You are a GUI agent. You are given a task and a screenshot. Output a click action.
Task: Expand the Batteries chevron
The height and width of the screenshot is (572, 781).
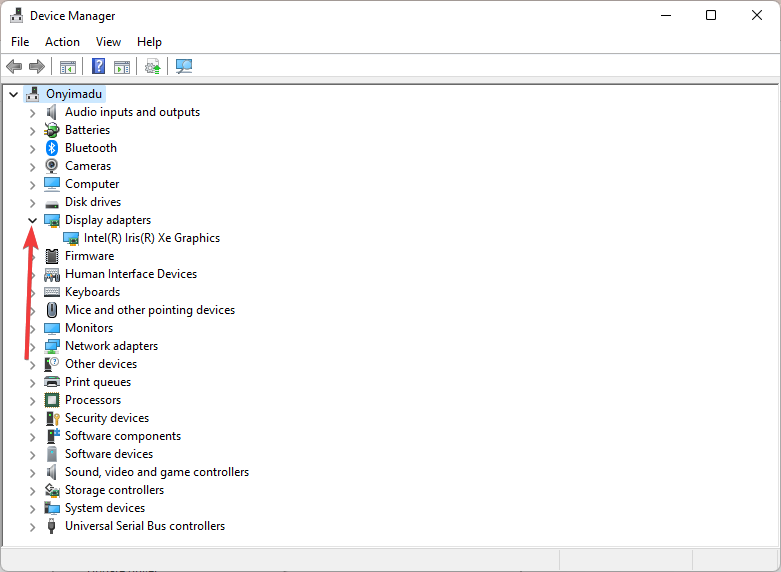coord(32,131)
